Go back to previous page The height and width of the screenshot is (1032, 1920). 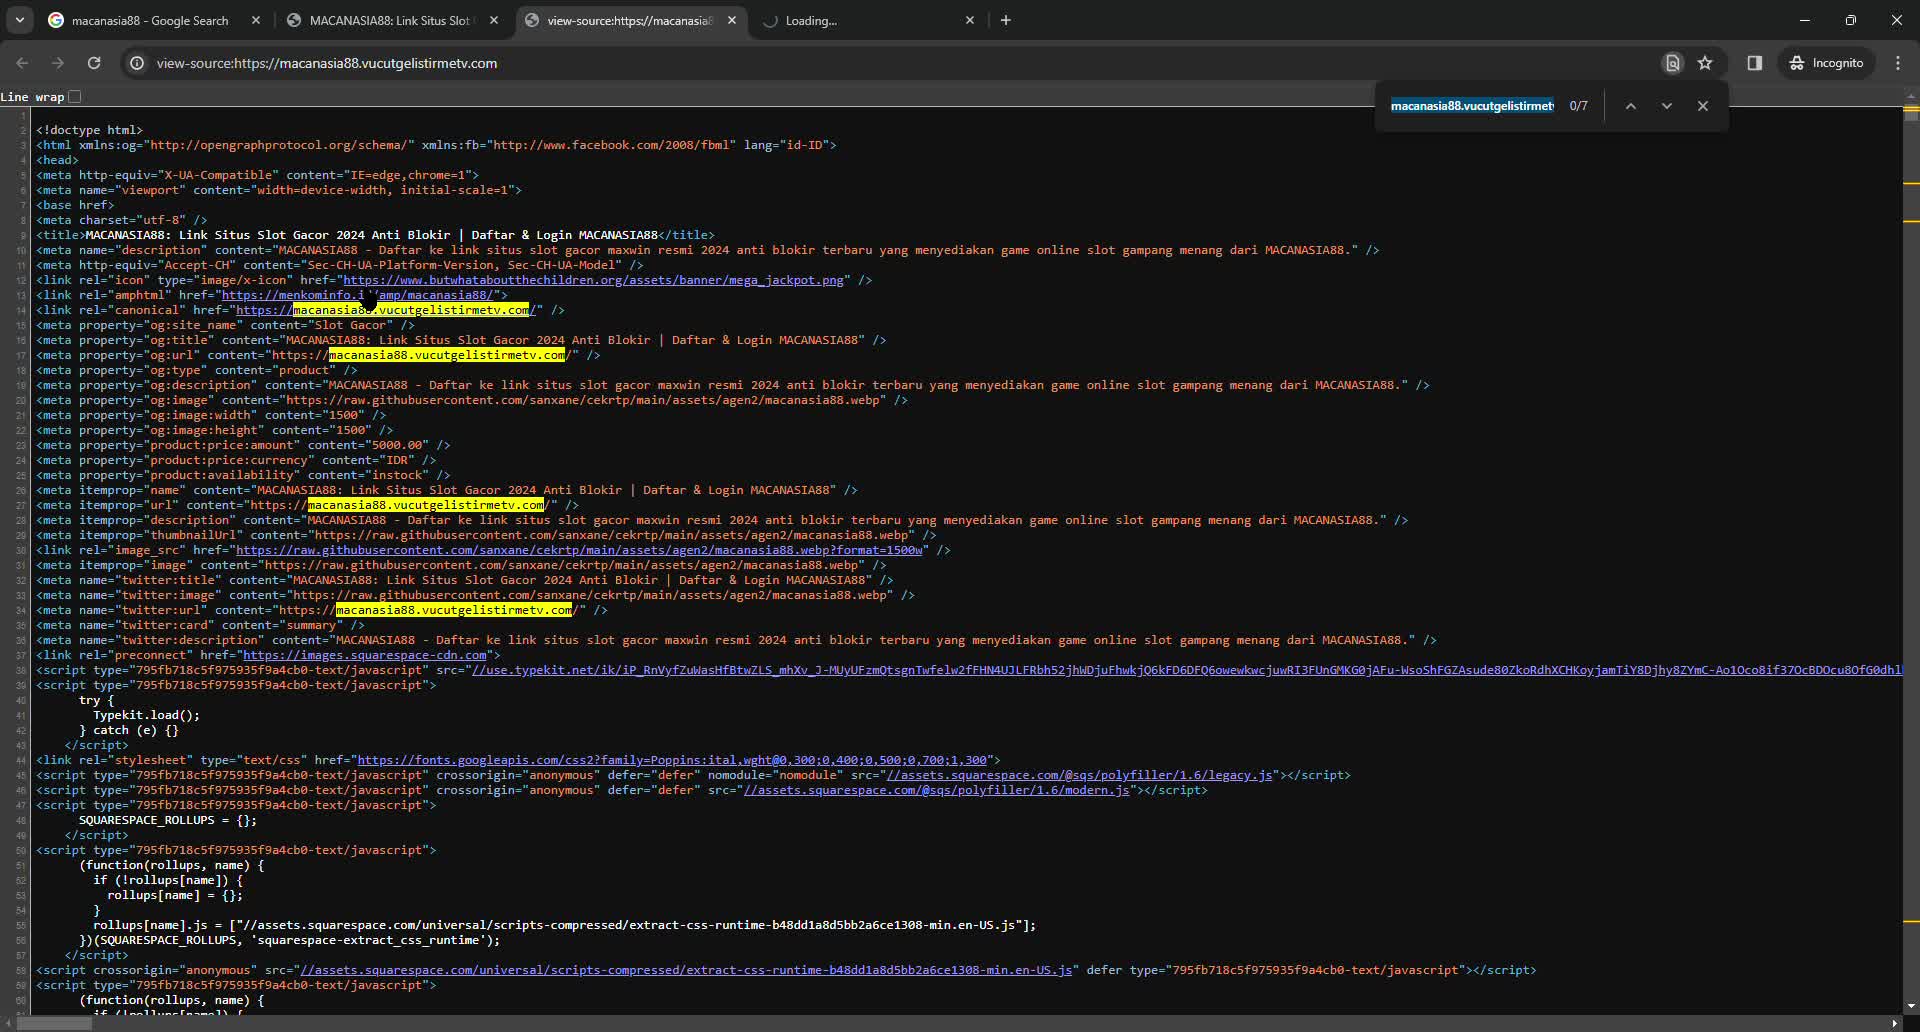tap(22, 63)
